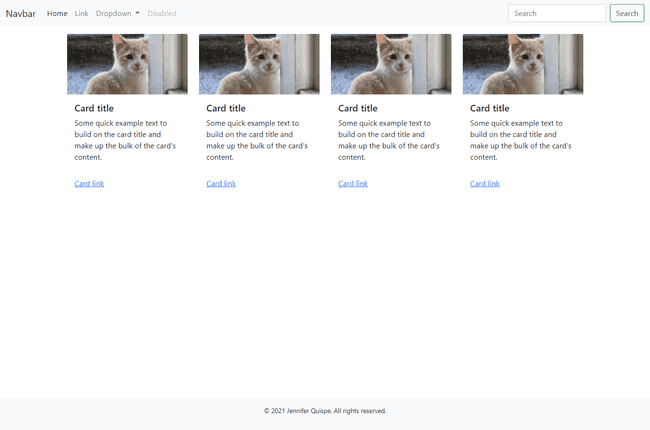Click the second card's Card title heading
650x430 pixels.
pos(226,108)
